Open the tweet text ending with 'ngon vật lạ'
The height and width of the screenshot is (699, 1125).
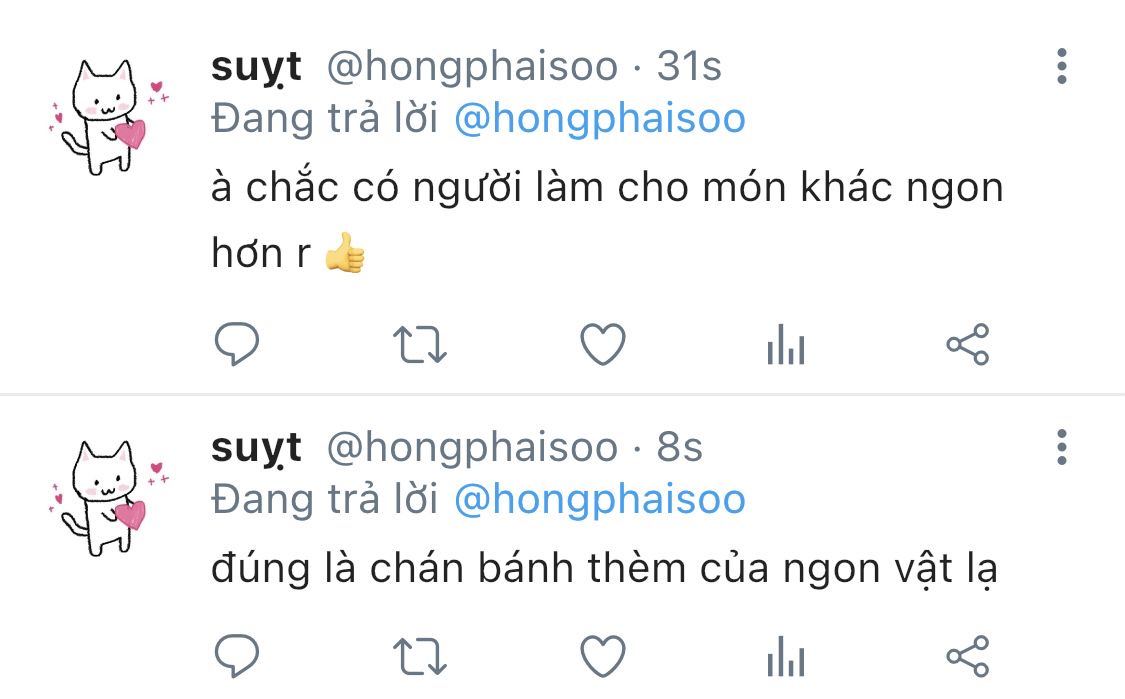tap(604, 570)
